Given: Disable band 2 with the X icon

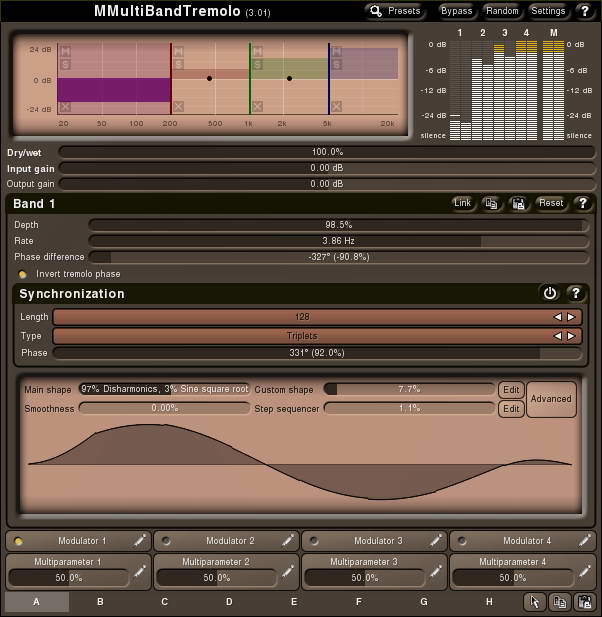Looking at the screenshot, I should (x=179, y=107).
